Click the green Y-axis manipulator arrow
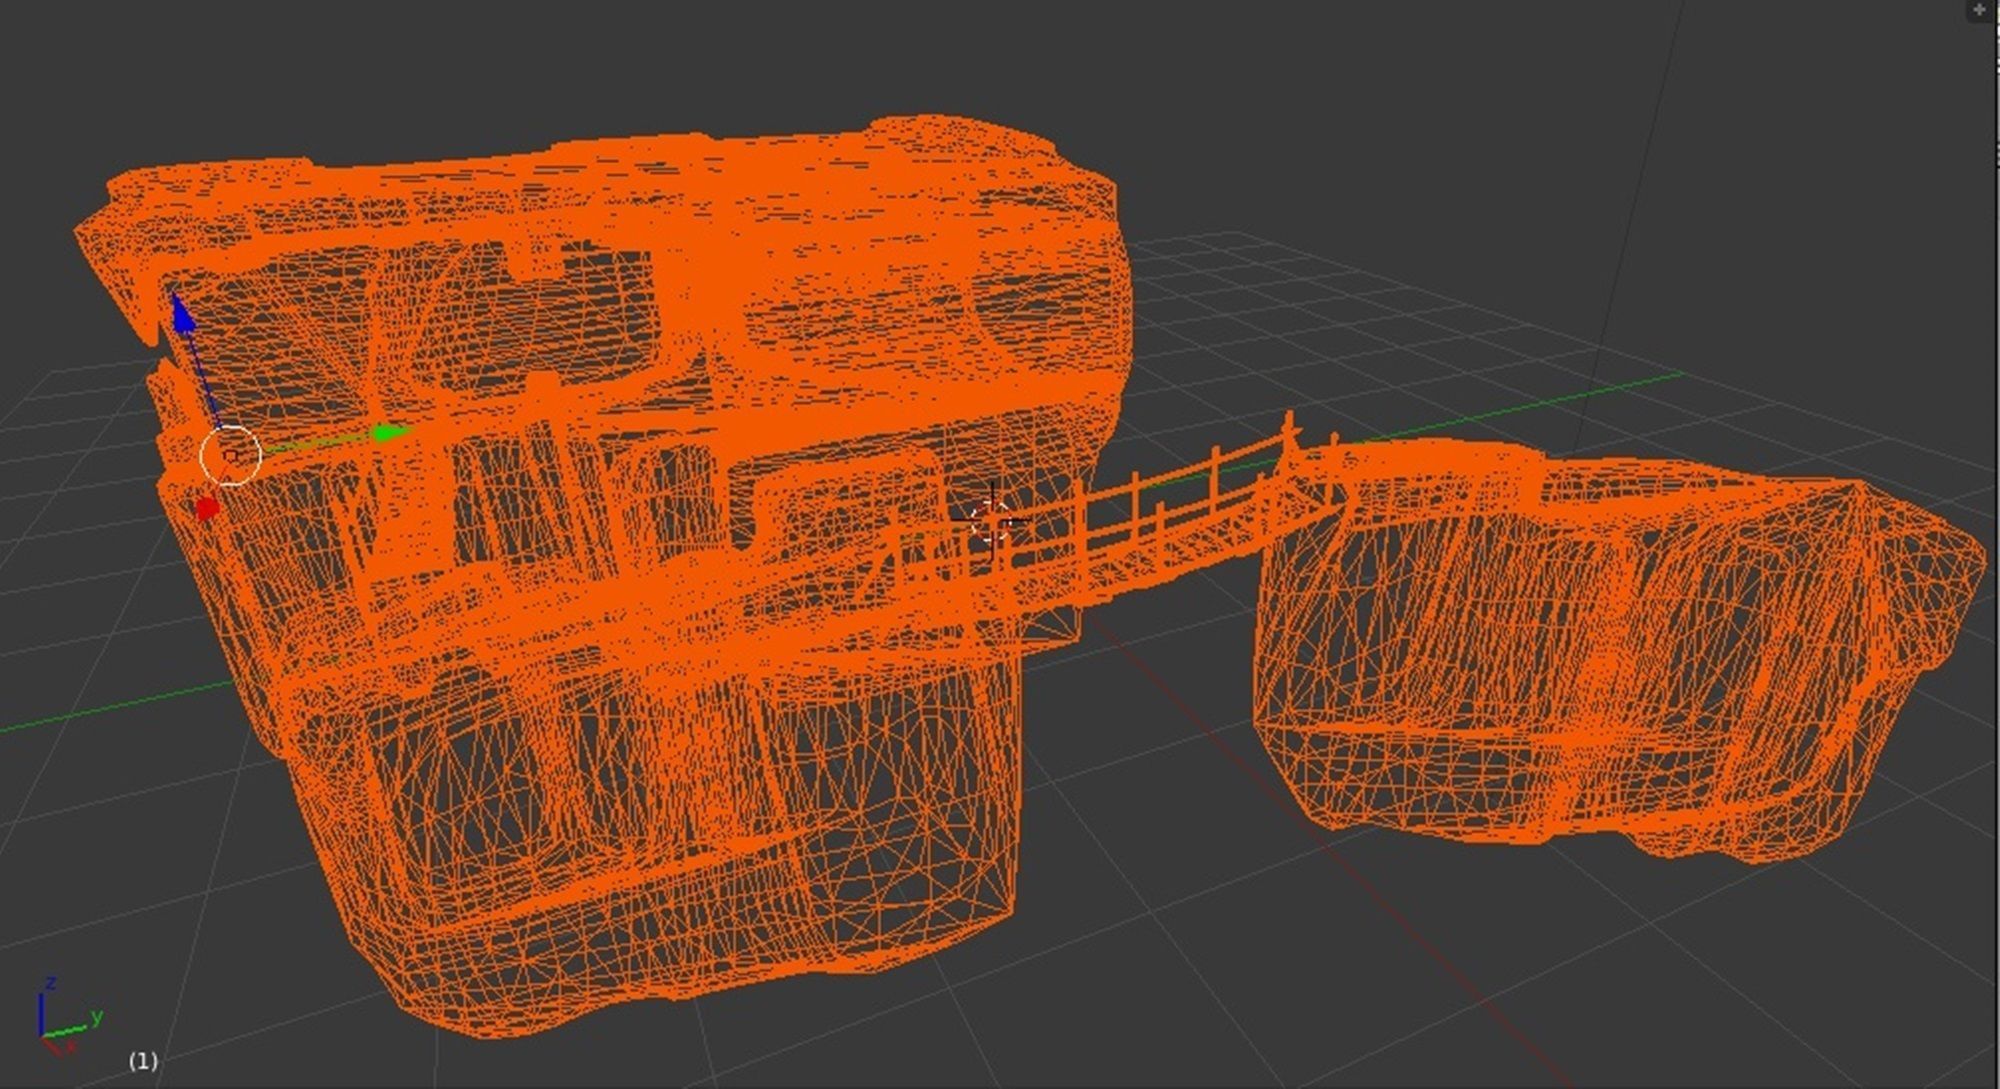 click(x=388, y=433)
